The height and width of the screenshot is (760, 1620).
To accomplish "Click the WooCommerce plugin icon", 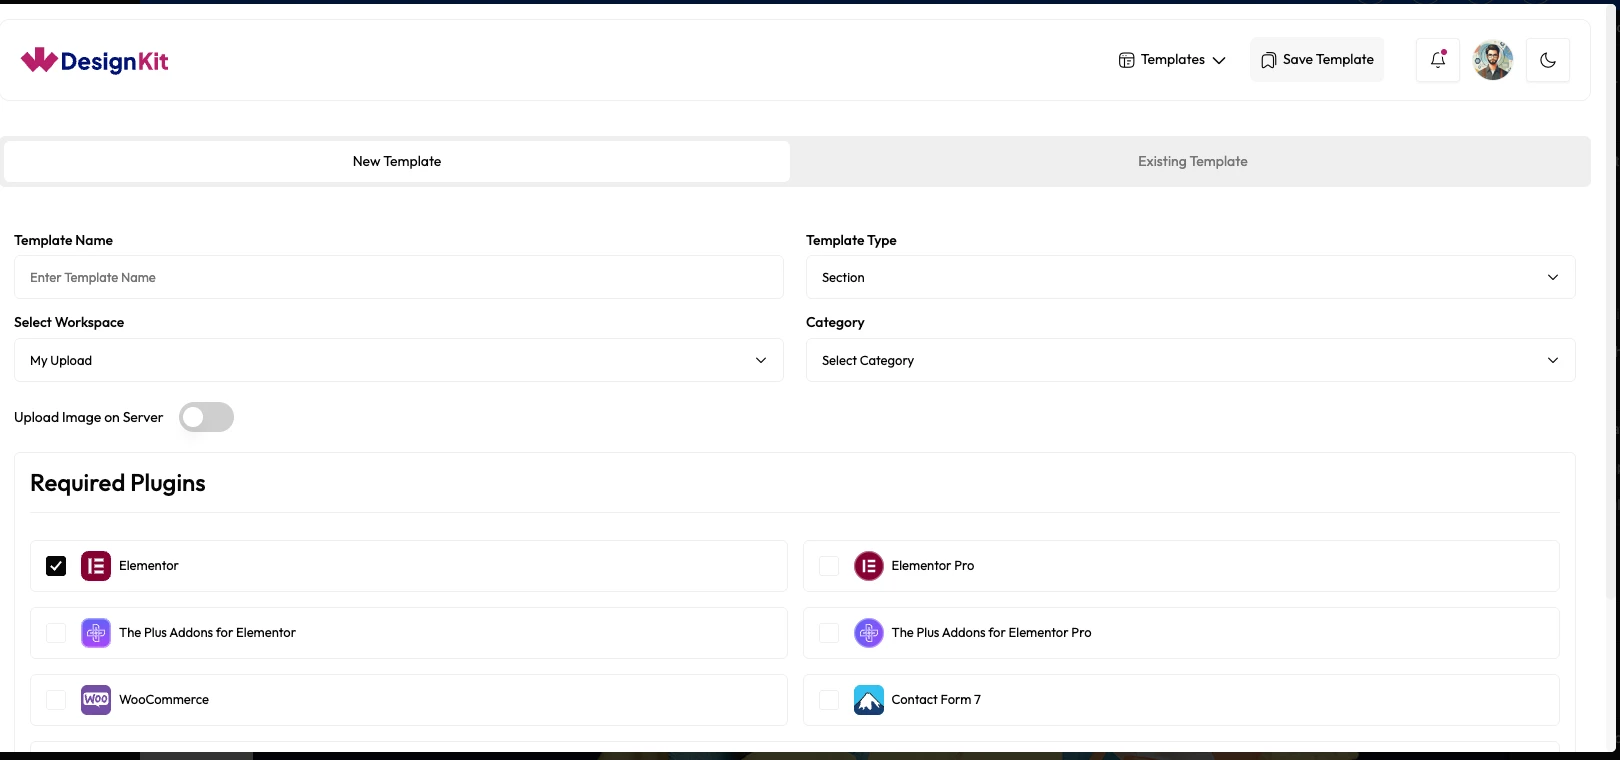I will (x=96, y=700).
